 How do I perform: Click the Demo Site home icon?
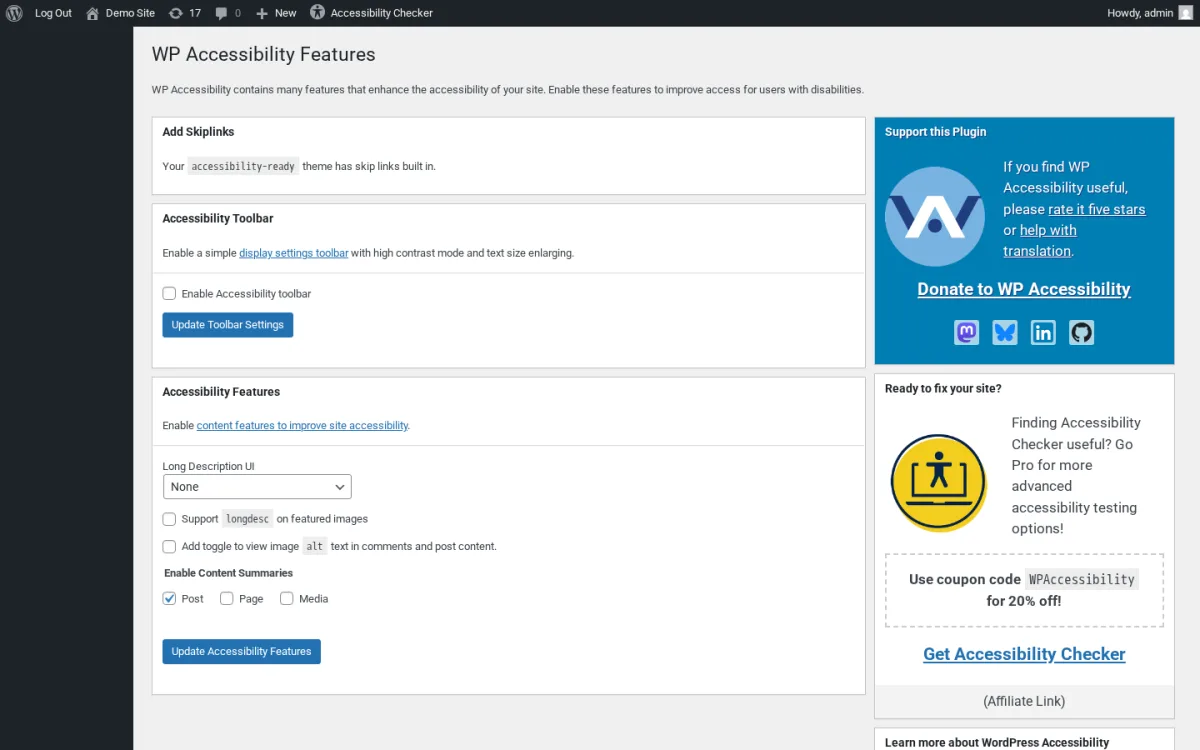pyautogui.click(x=92, y=13)
